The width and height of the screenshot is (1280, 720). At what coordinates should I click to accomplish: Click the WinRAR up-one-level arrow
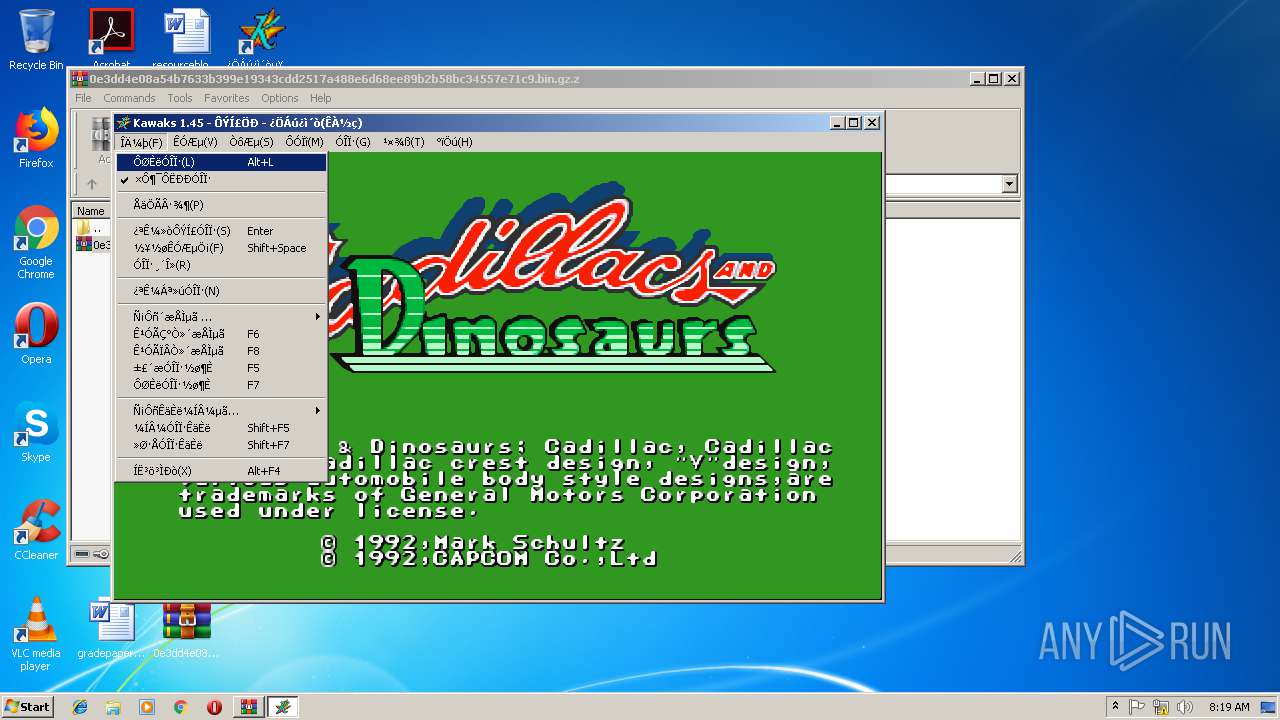[91, 184]
